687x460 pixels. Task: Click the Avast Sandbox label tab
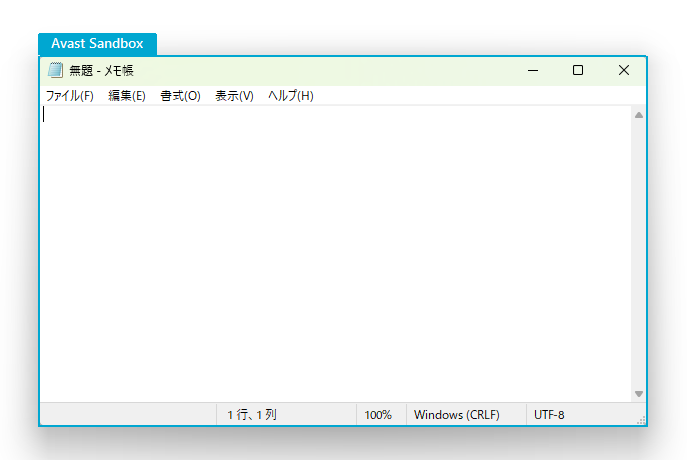[x=97, y=44]
